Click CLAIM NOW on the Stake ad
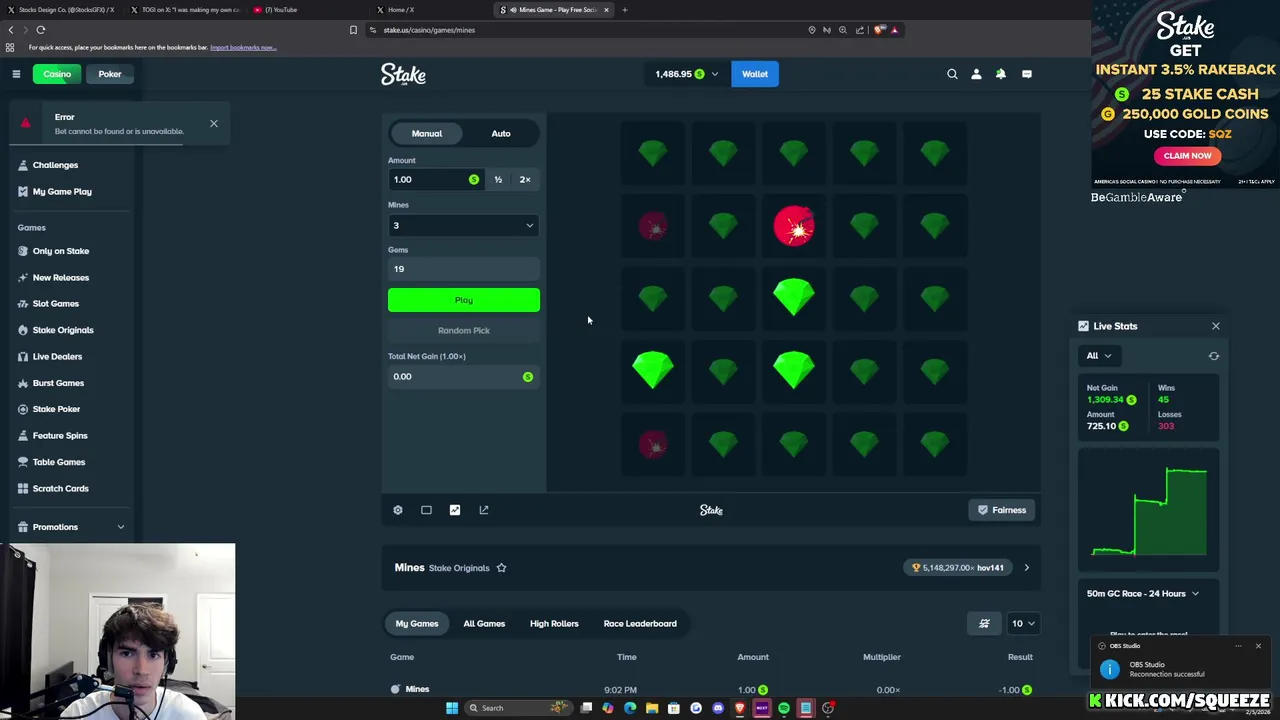Image resolution: width=1280 pixels, height=720 pixels. point(1187,156)
